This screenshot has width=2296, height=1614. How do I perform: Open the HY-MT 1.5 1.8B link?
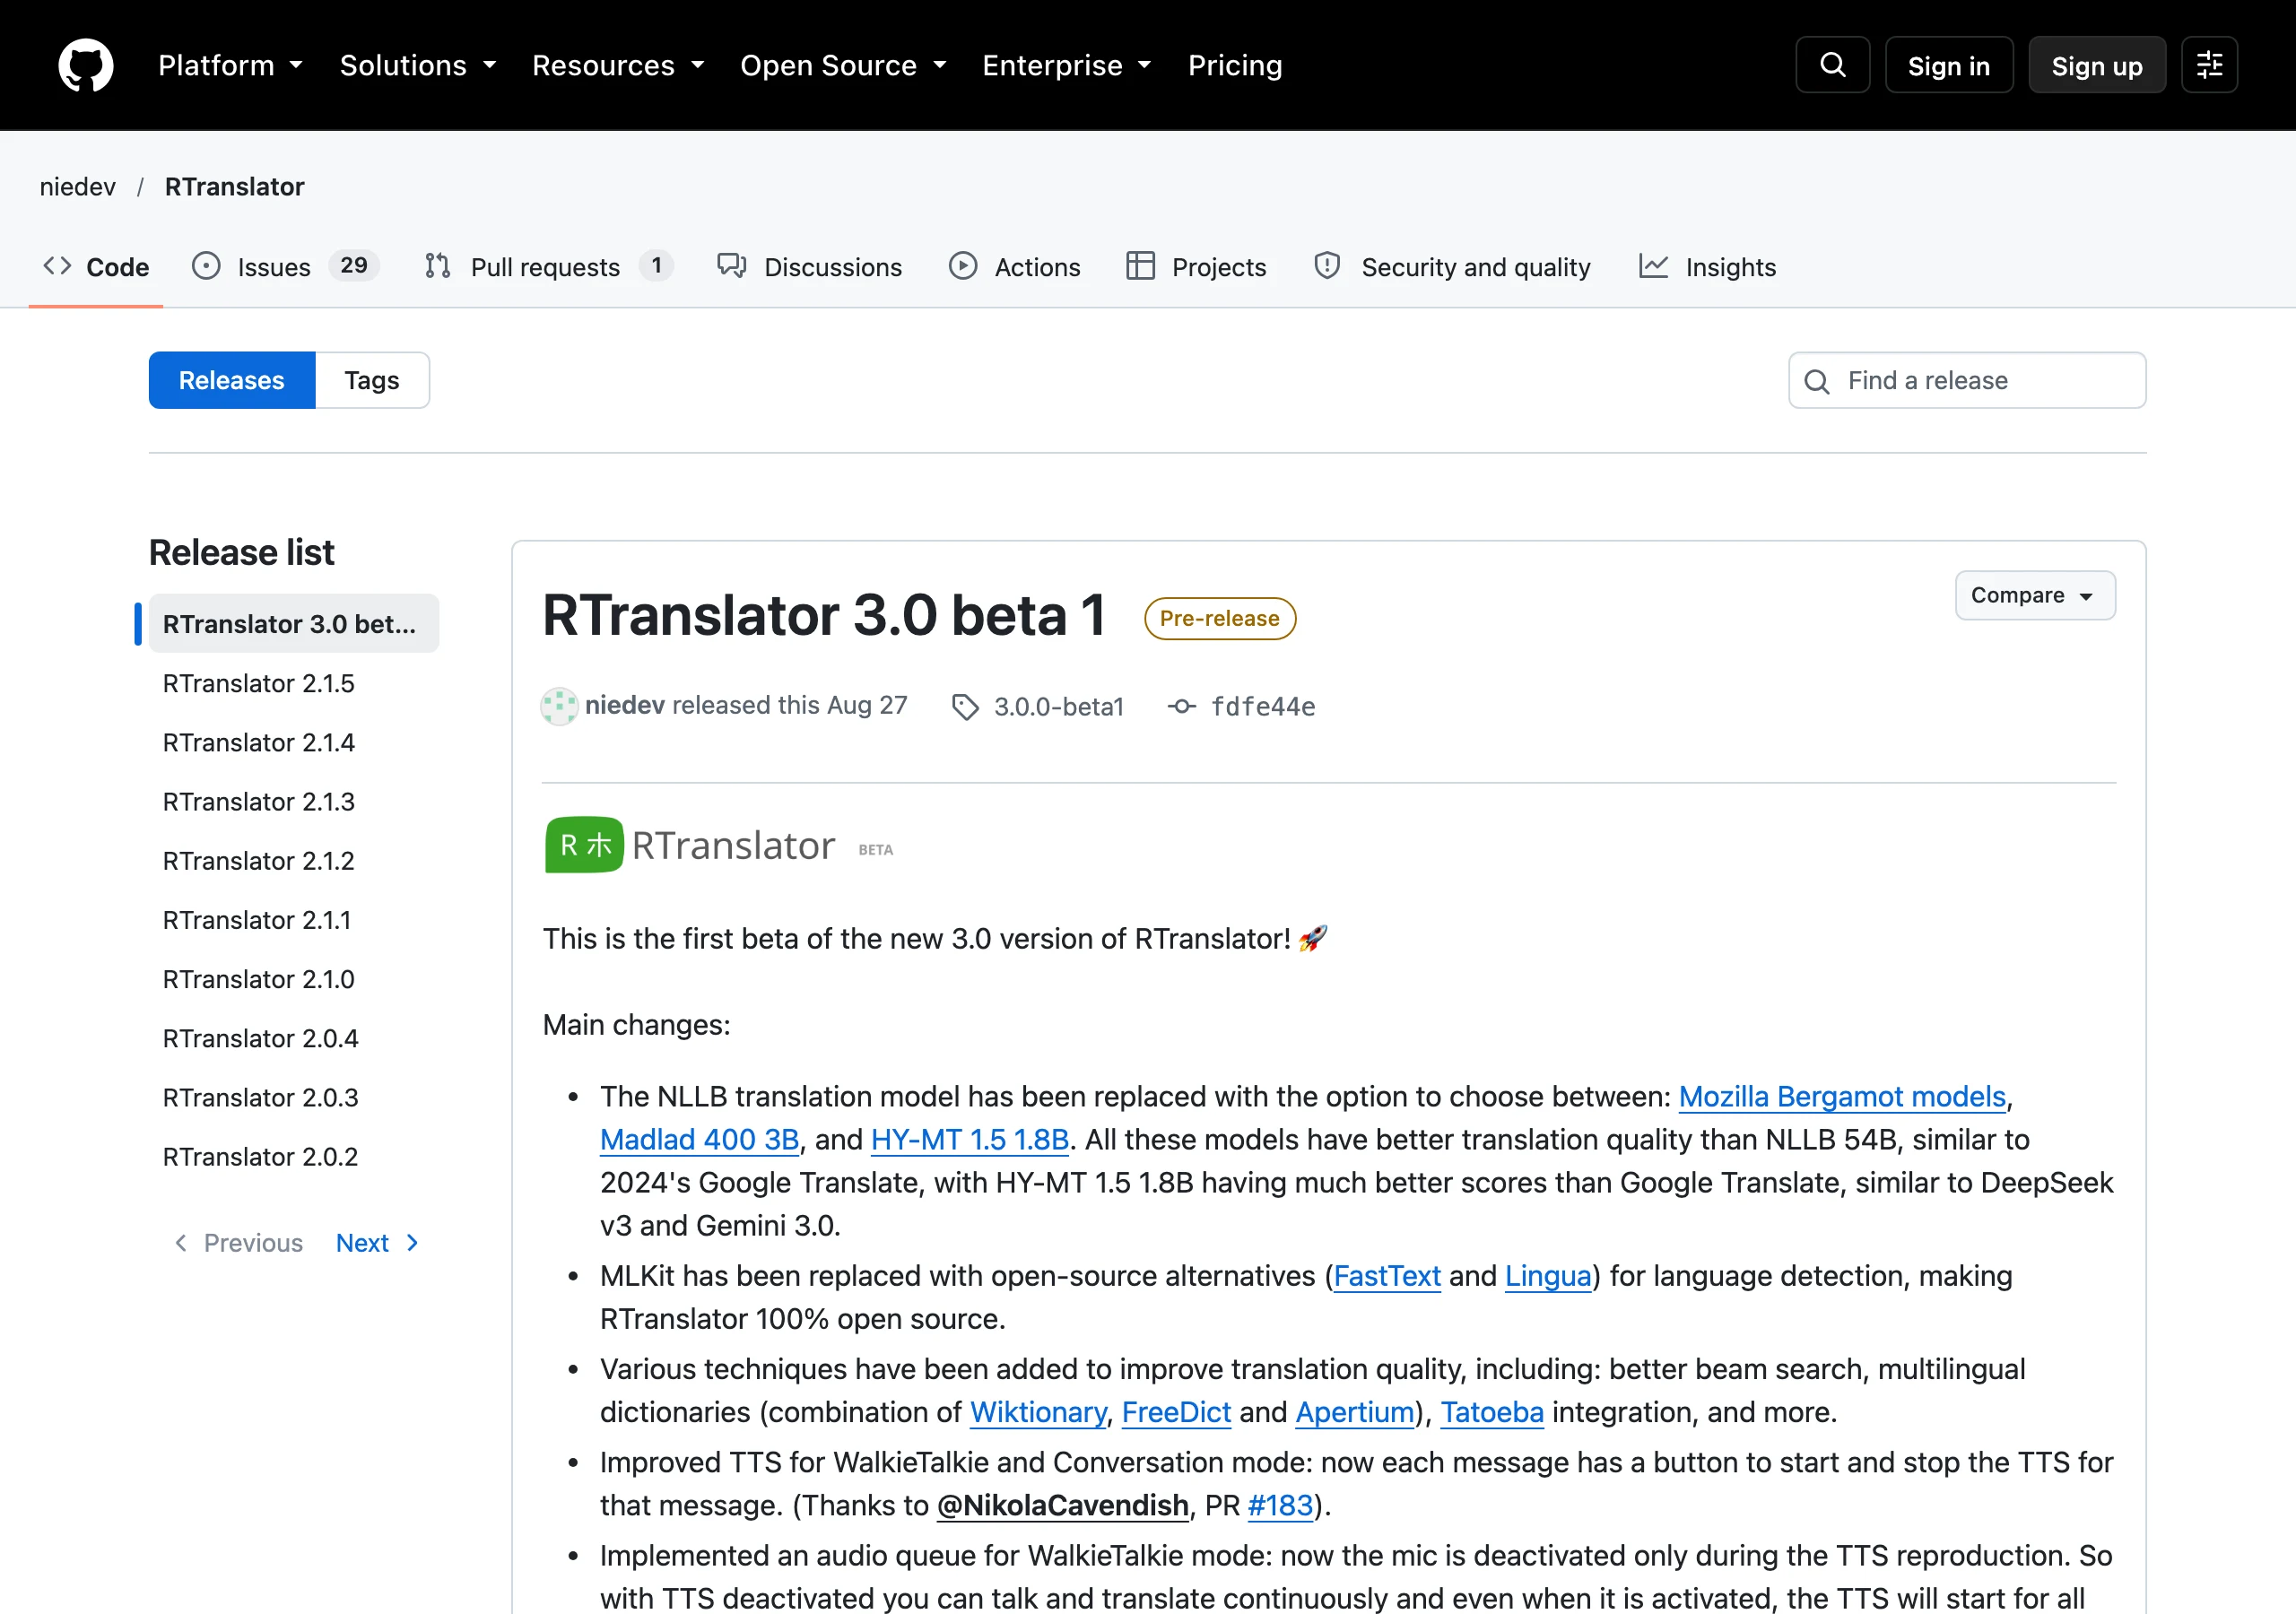970,1139
